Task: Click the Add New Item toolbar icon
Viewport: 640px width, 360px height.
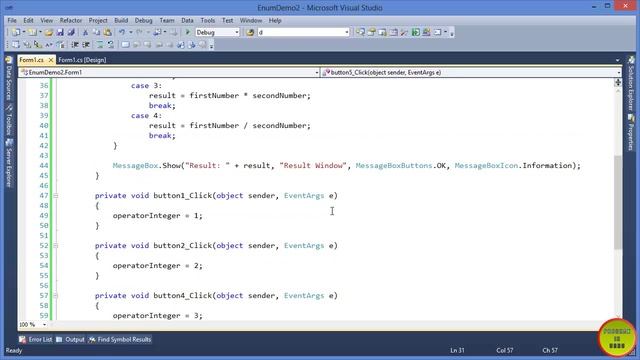Action: (32, 32)
